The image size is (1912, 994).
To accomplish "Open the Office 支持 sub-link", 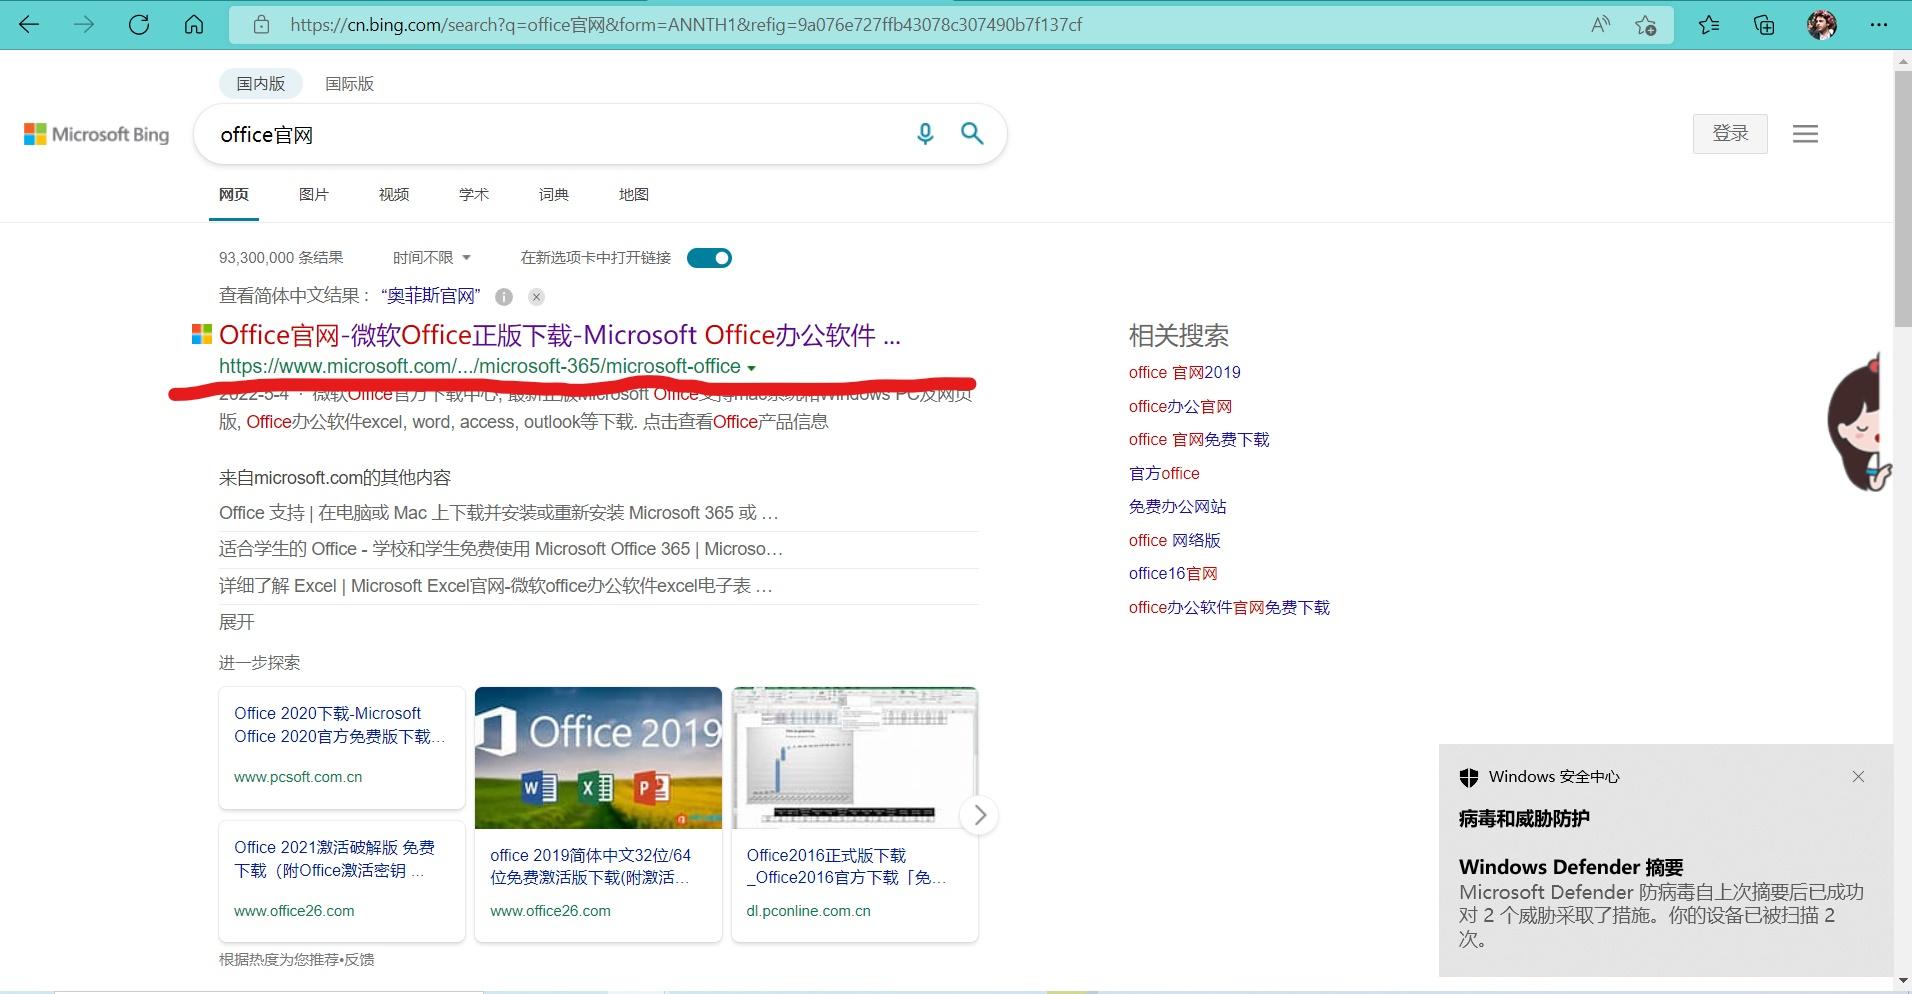I will [x=498, y=513].
